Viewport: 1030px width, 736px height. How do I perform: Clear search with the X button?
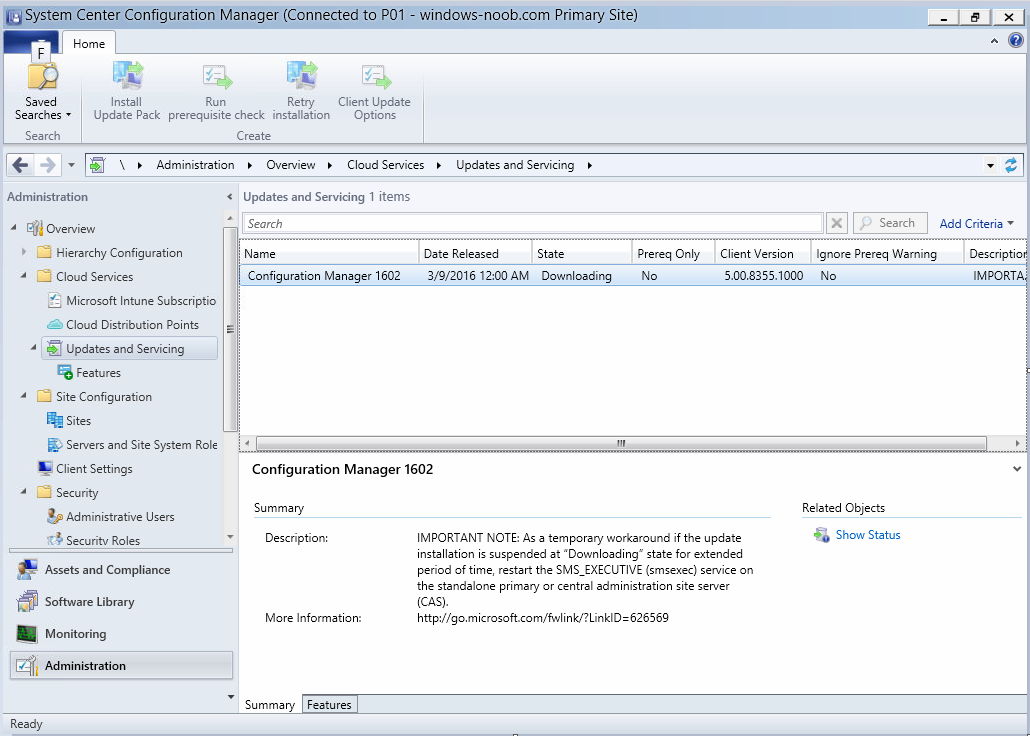coord(836,223)
